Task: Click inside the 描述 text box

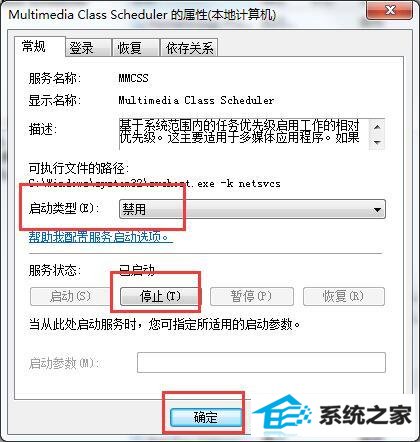Action: (244, 134)
